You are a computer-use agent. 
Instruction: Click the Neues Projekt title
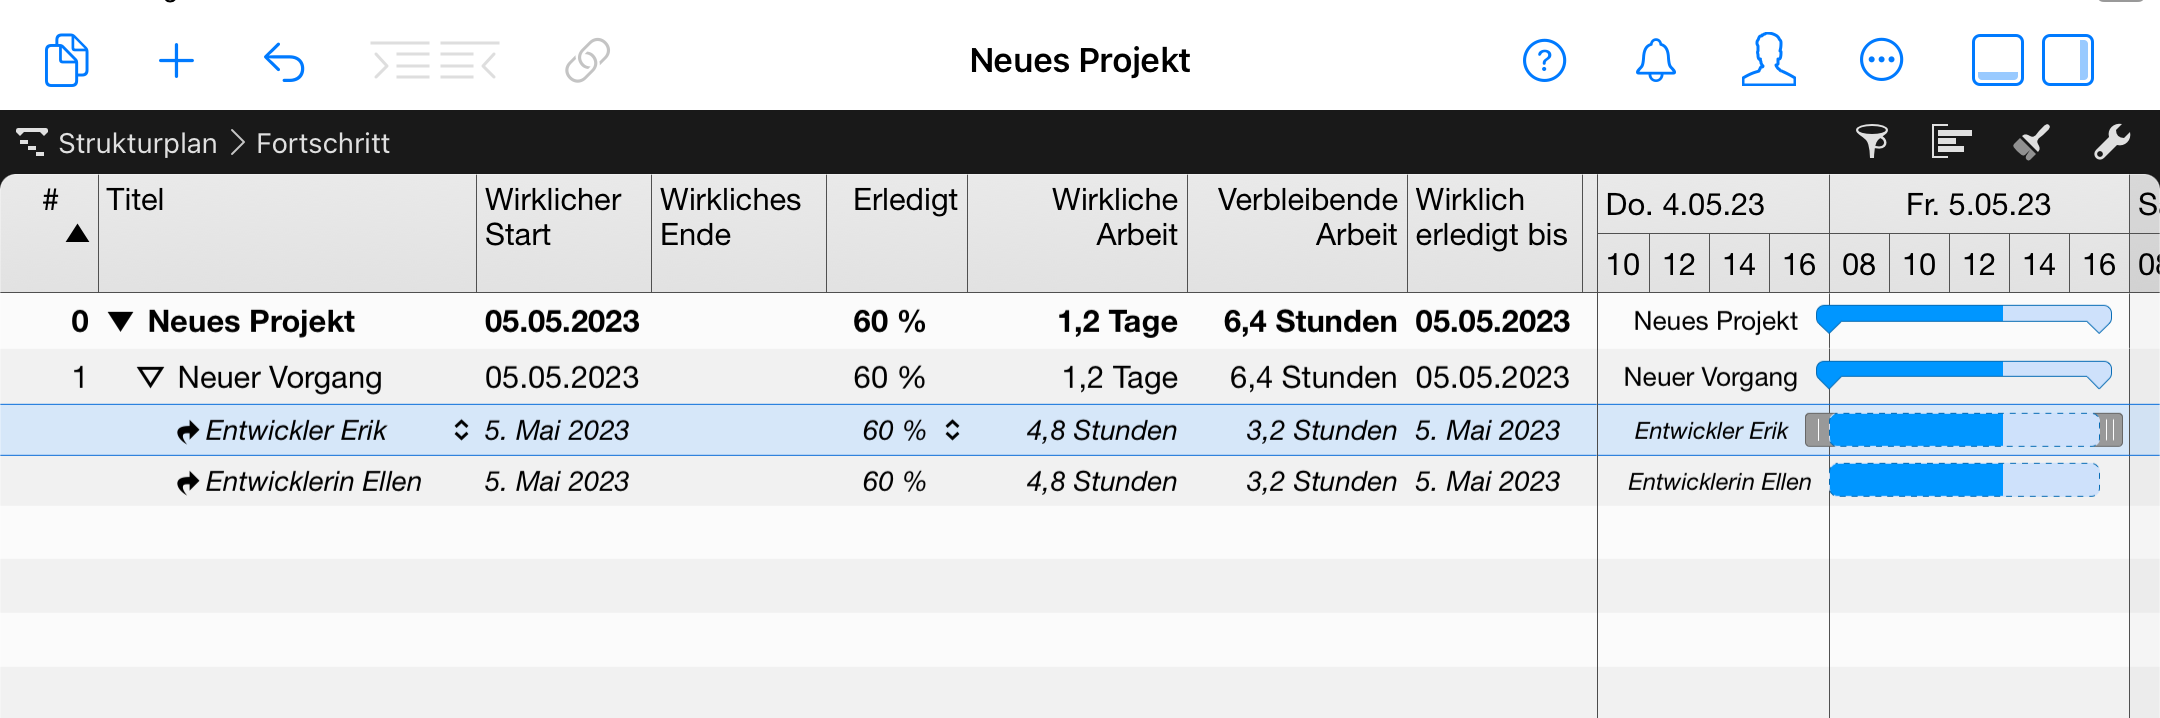pos(1078,60)
